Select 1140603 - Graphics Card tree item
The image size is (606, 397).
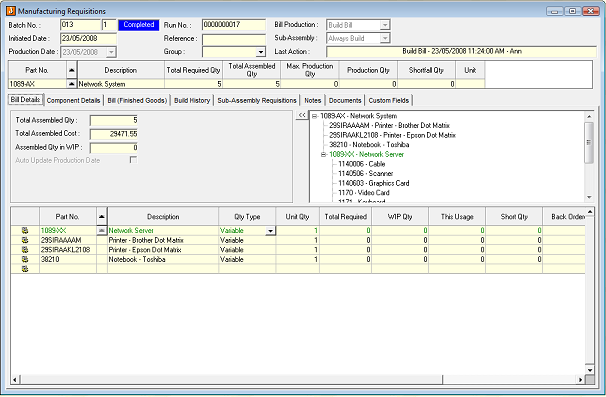[x=374, y=183]
